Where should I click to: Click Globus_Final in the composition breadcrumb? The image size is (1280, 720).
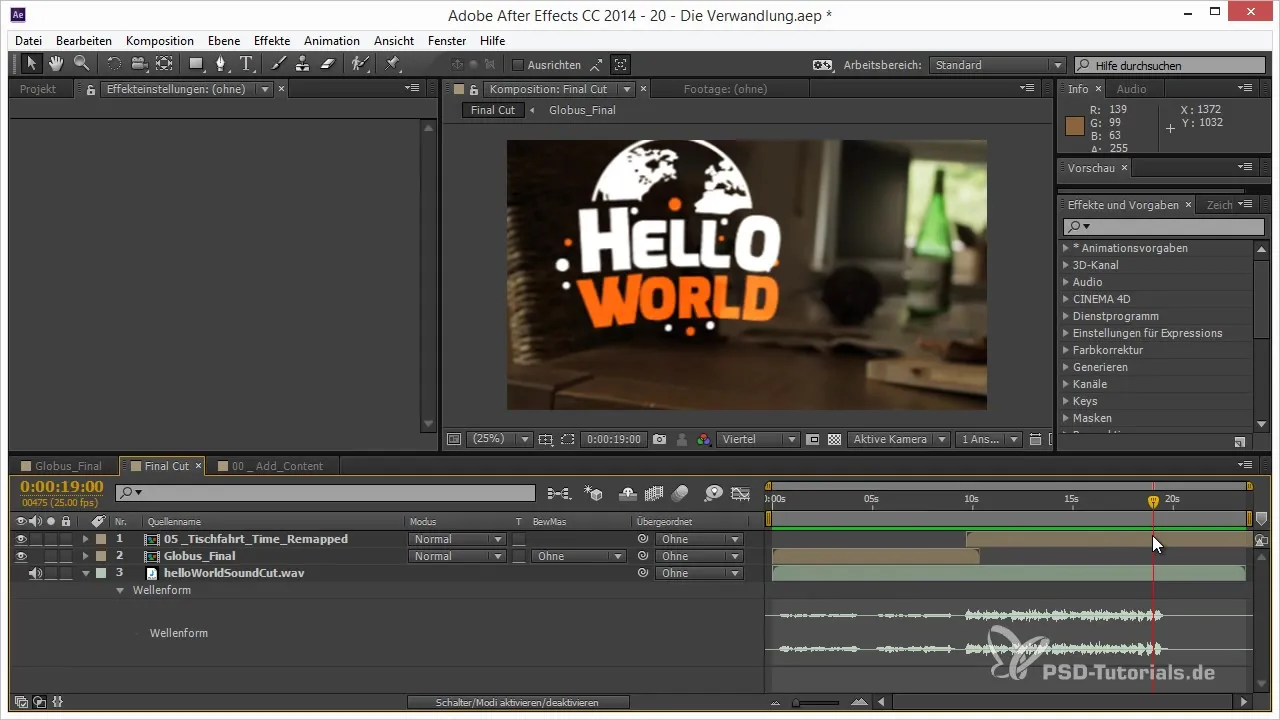point(582,110)
